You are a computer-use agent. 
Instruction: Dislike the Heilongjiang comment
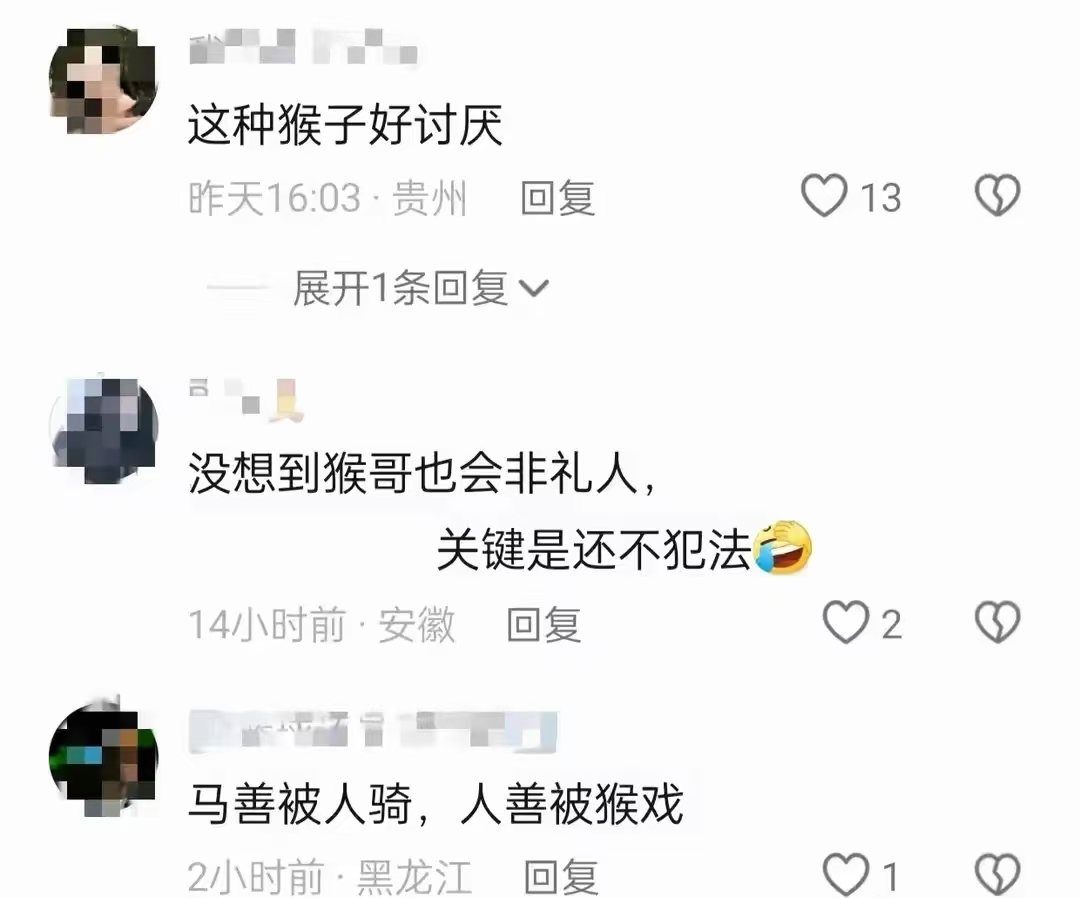pyautogui.click(x=997, y=875)
